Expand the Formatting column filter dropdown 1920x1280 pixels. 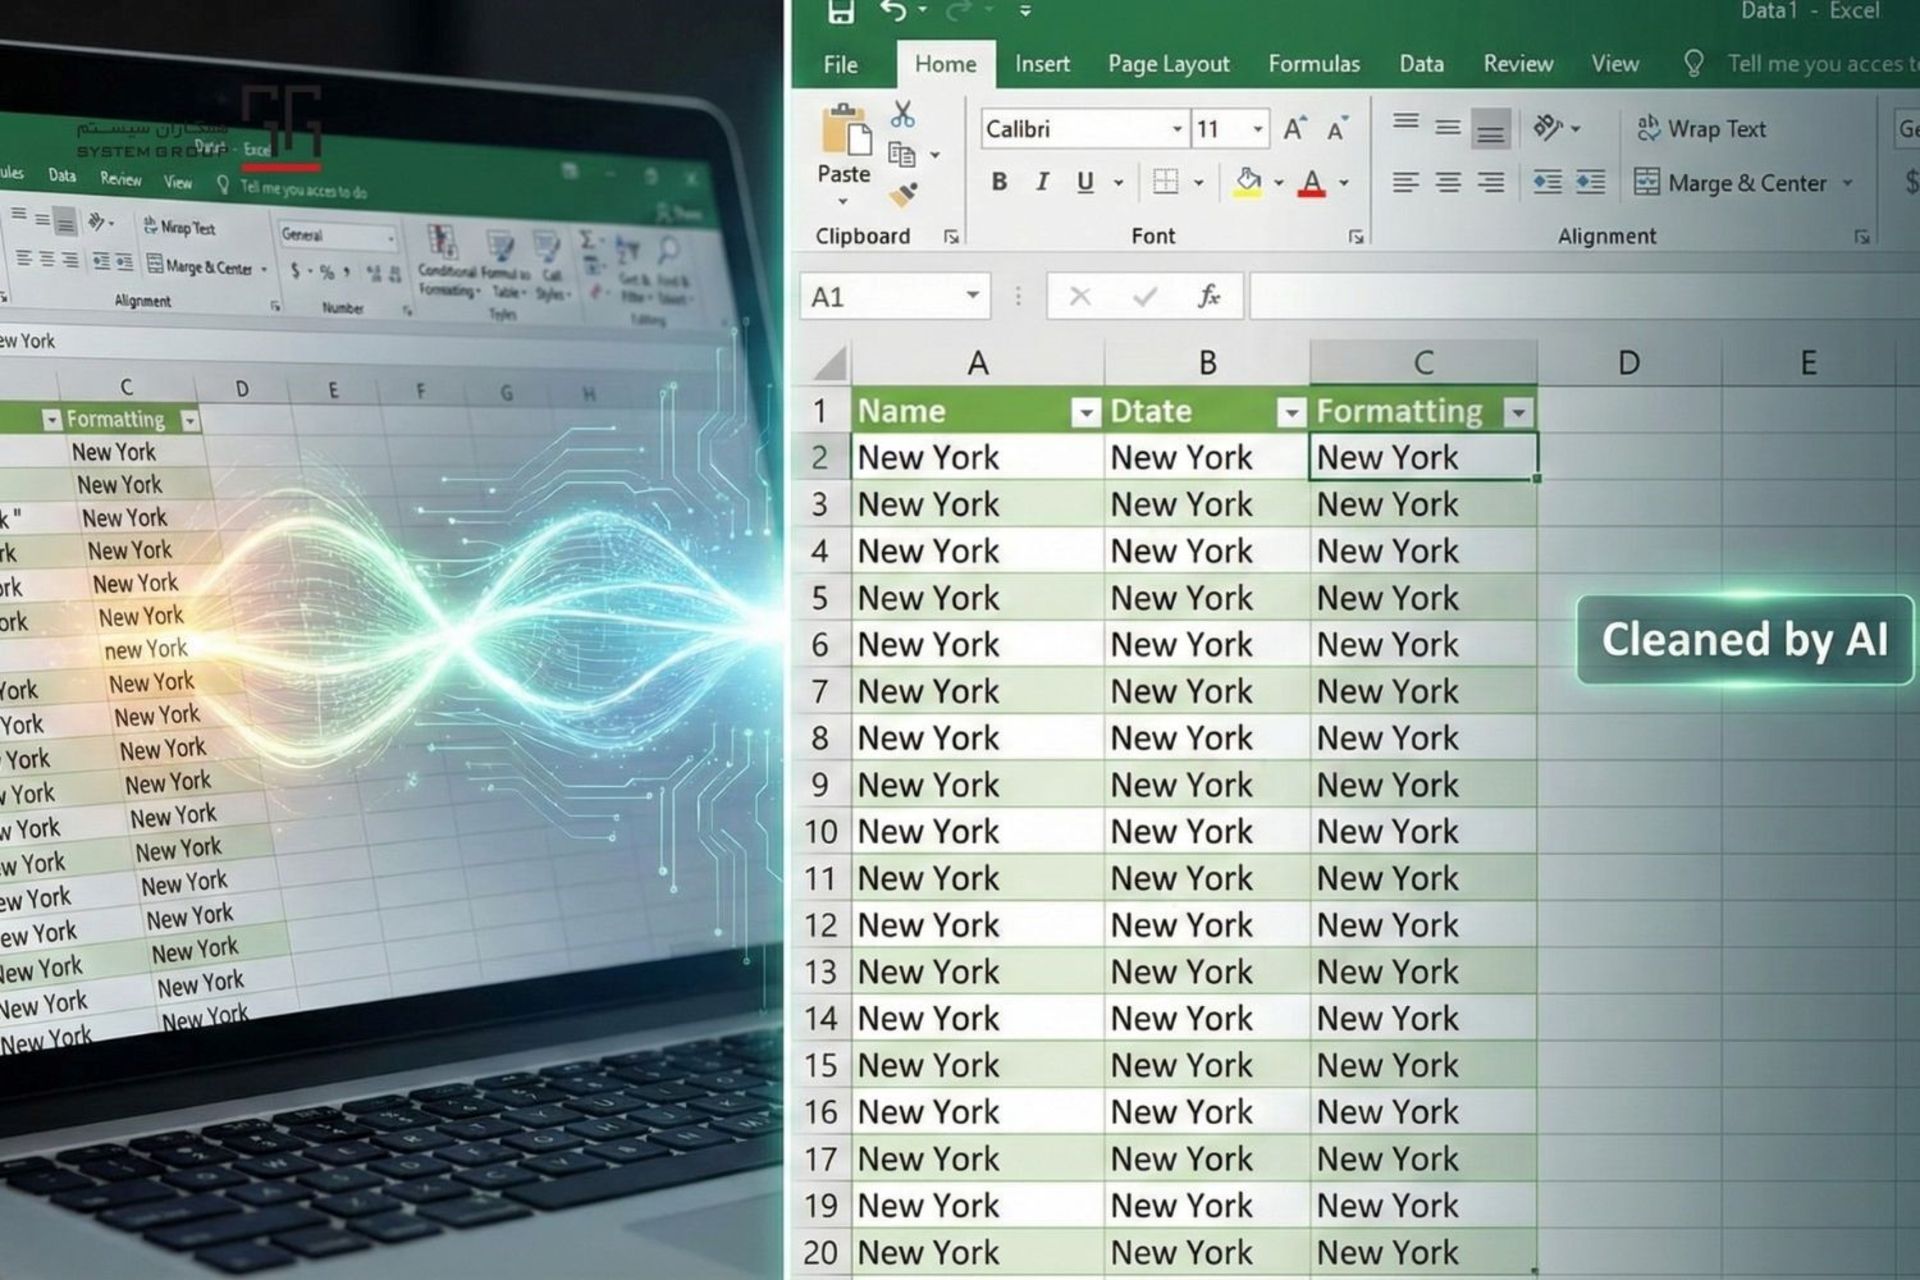pyautogui.click(x=1518, y=412)
